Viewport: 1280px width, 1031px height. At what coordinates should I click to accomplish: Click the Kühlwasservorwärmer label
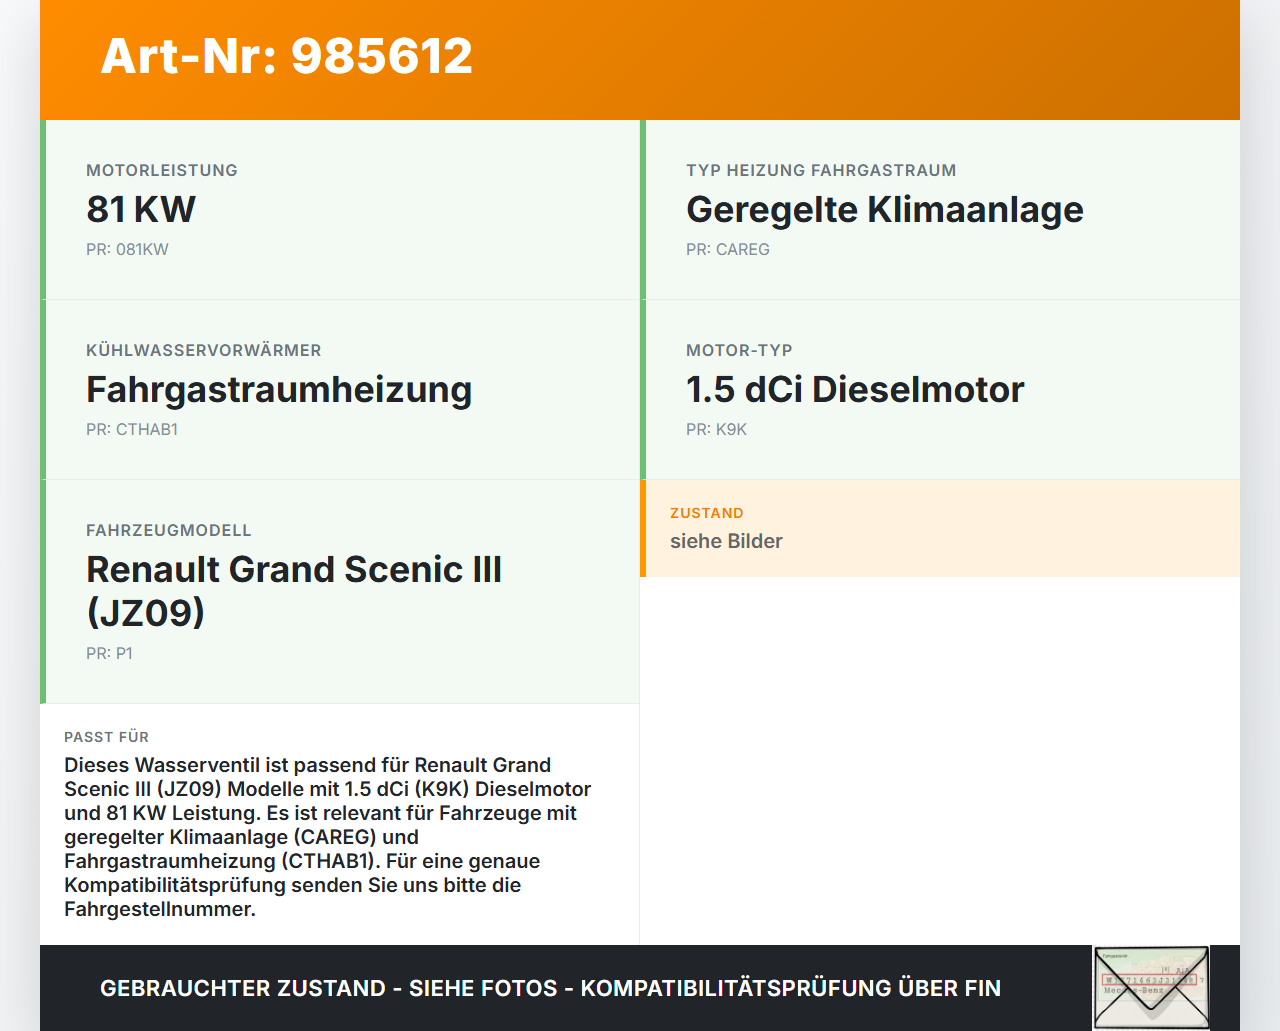(204, 350)
